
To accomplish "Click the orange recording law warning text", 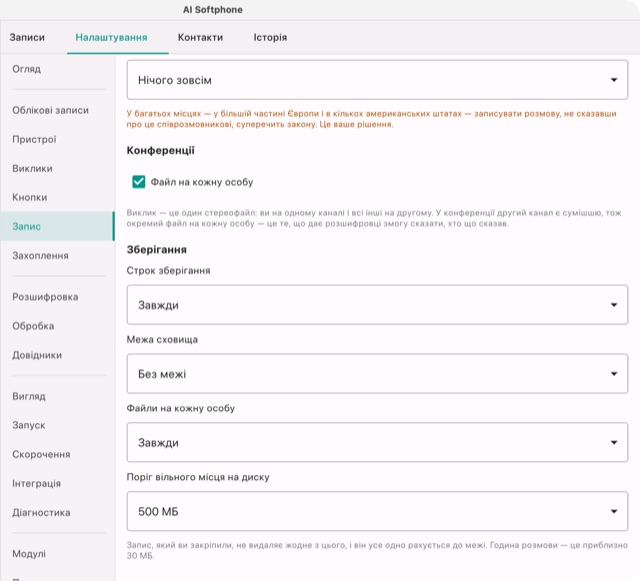I will point(371,119).
